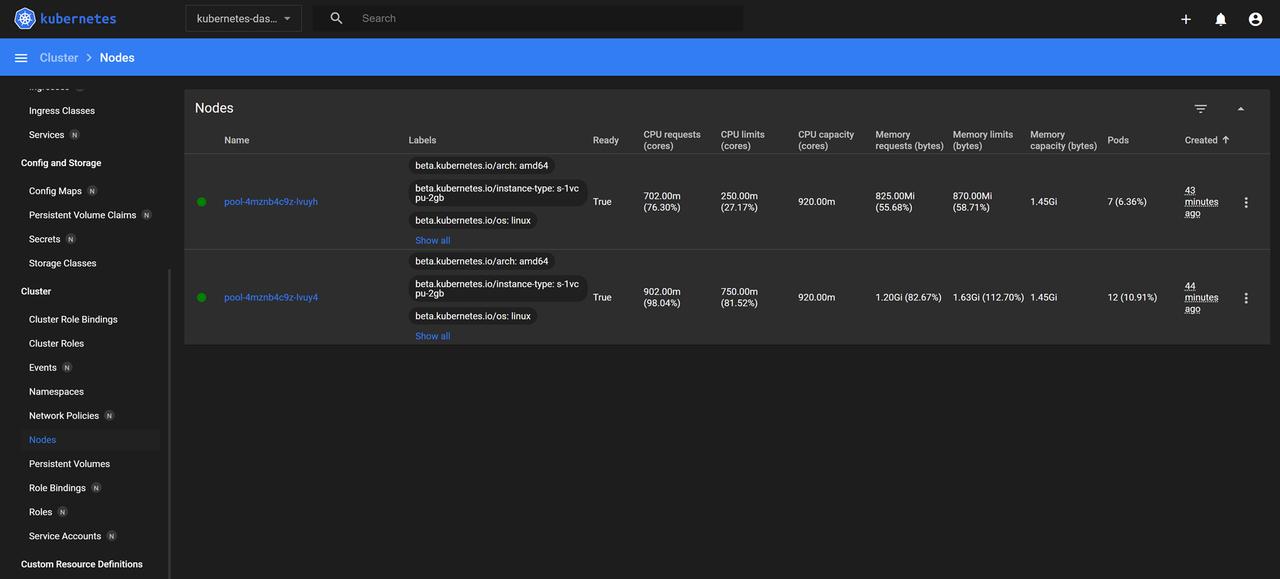This screenshot has height=579, width=1280.
Task: Show all labels for node pool-4mznb4c9z-lvuy4
Action: [x=432, y=337]
